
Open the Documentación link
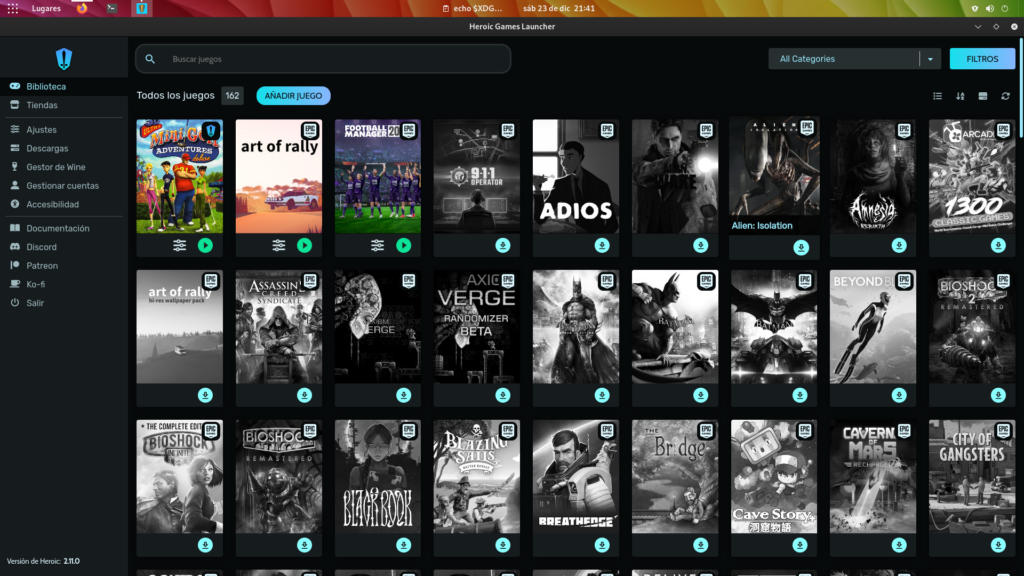click(x=58, y=228)
